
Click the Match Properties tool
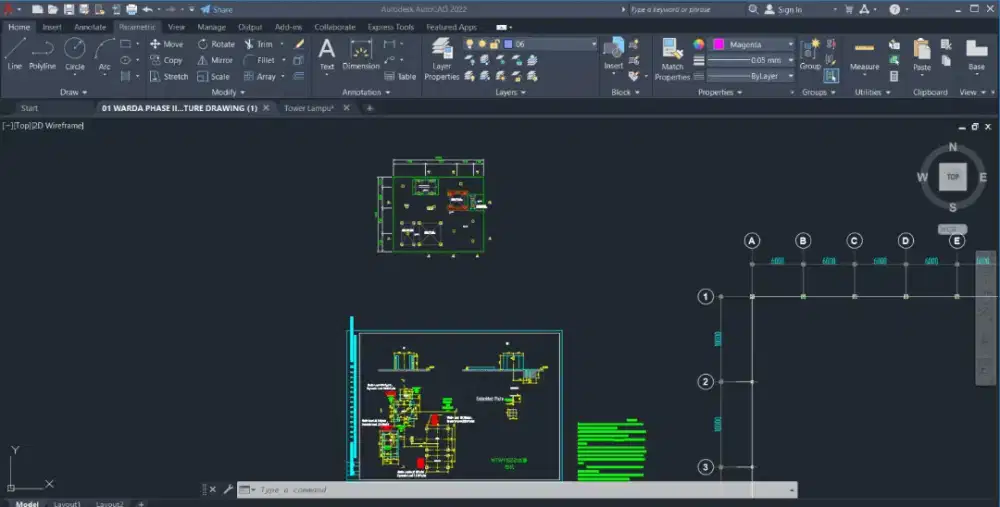tap(672, 59)
